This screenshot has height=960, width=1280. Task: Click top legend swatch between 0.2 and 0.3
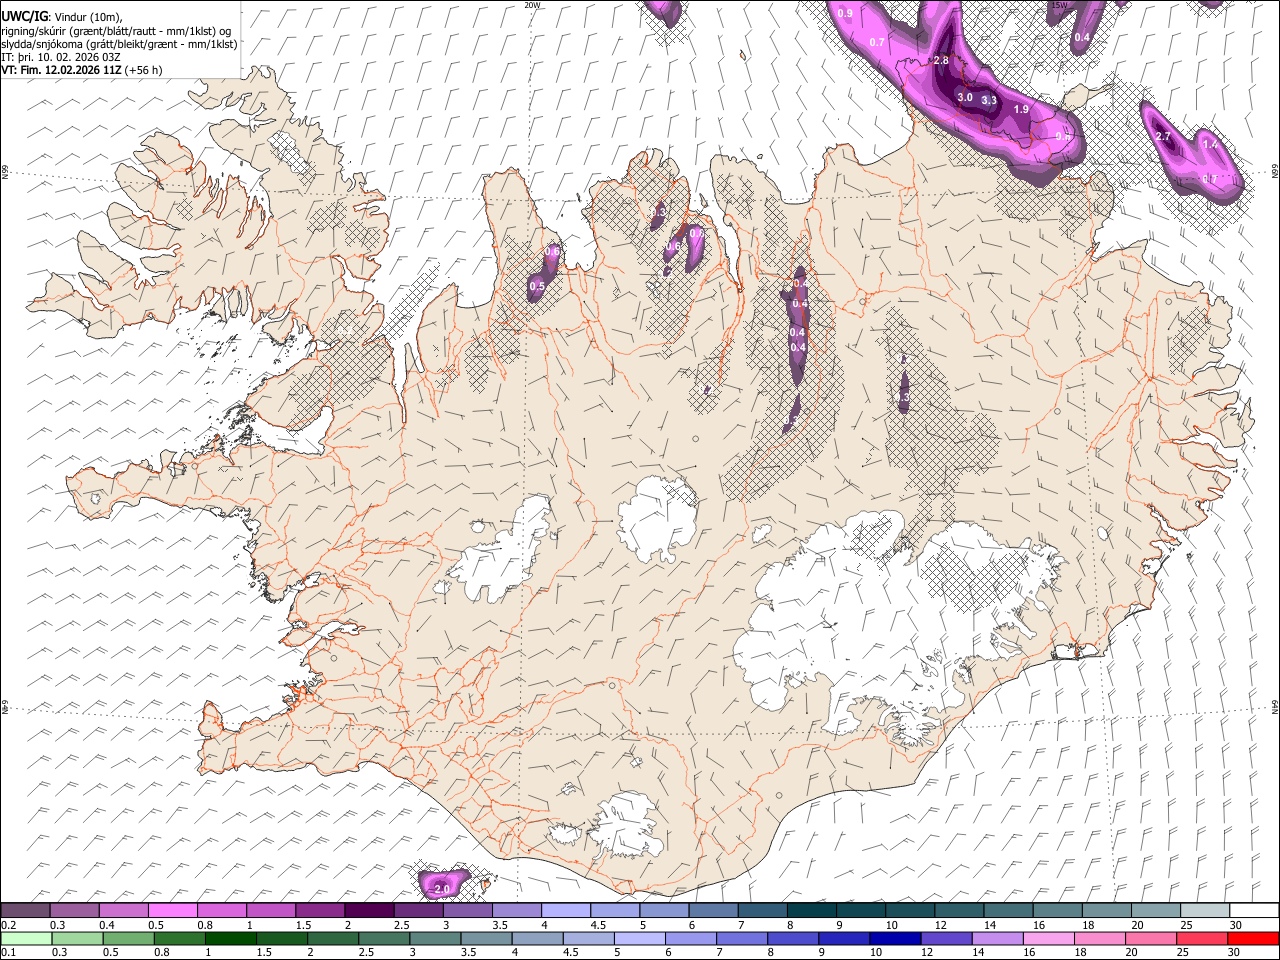pos(25,910)
